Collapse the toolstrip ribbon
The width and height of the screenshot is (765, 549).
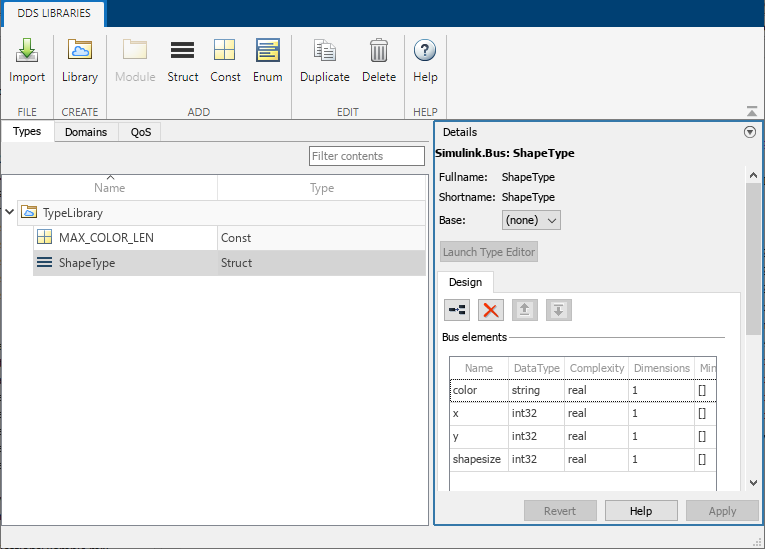(x=752, y=112)
